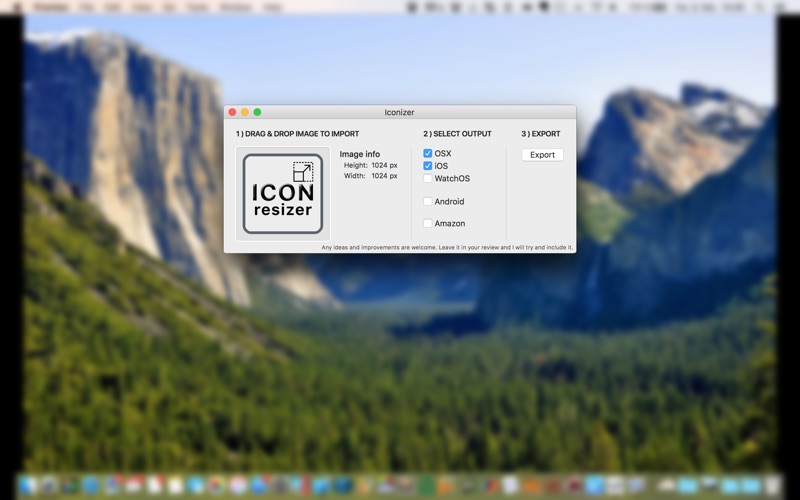The height and width of the screenshot is (500, 800).
Task: Uncheck the OSX output checkbox
Action: pos(428,153)
